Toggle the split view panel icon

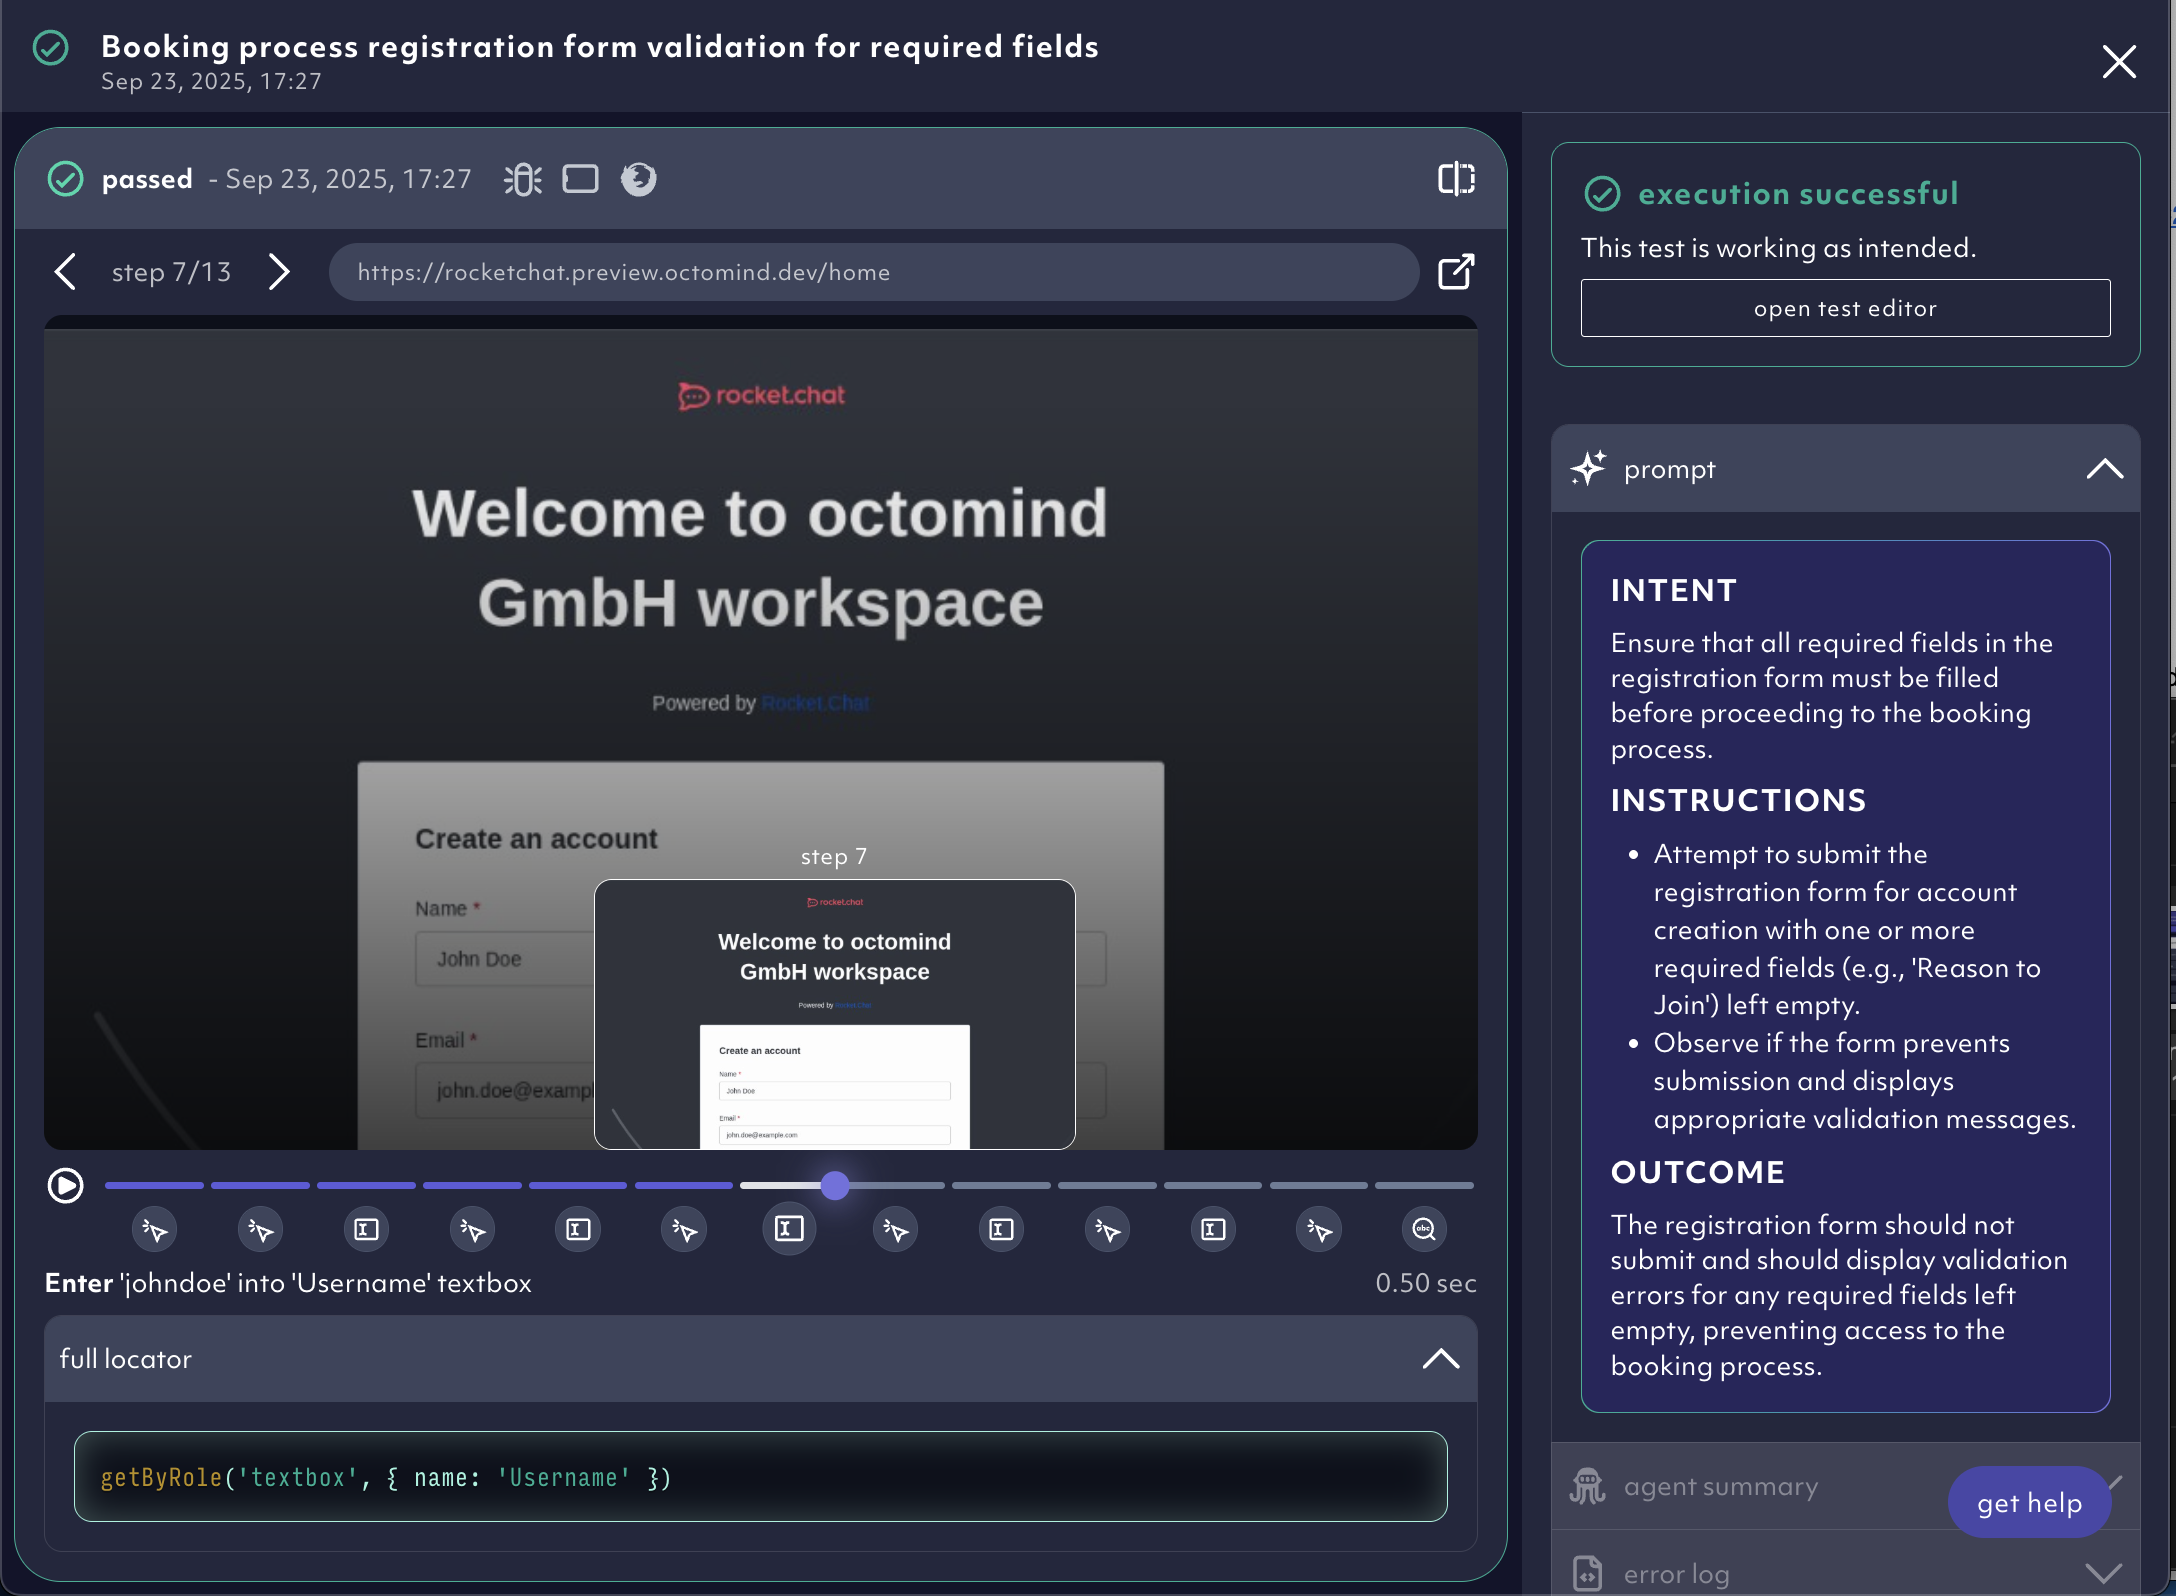pos(1456,179)
